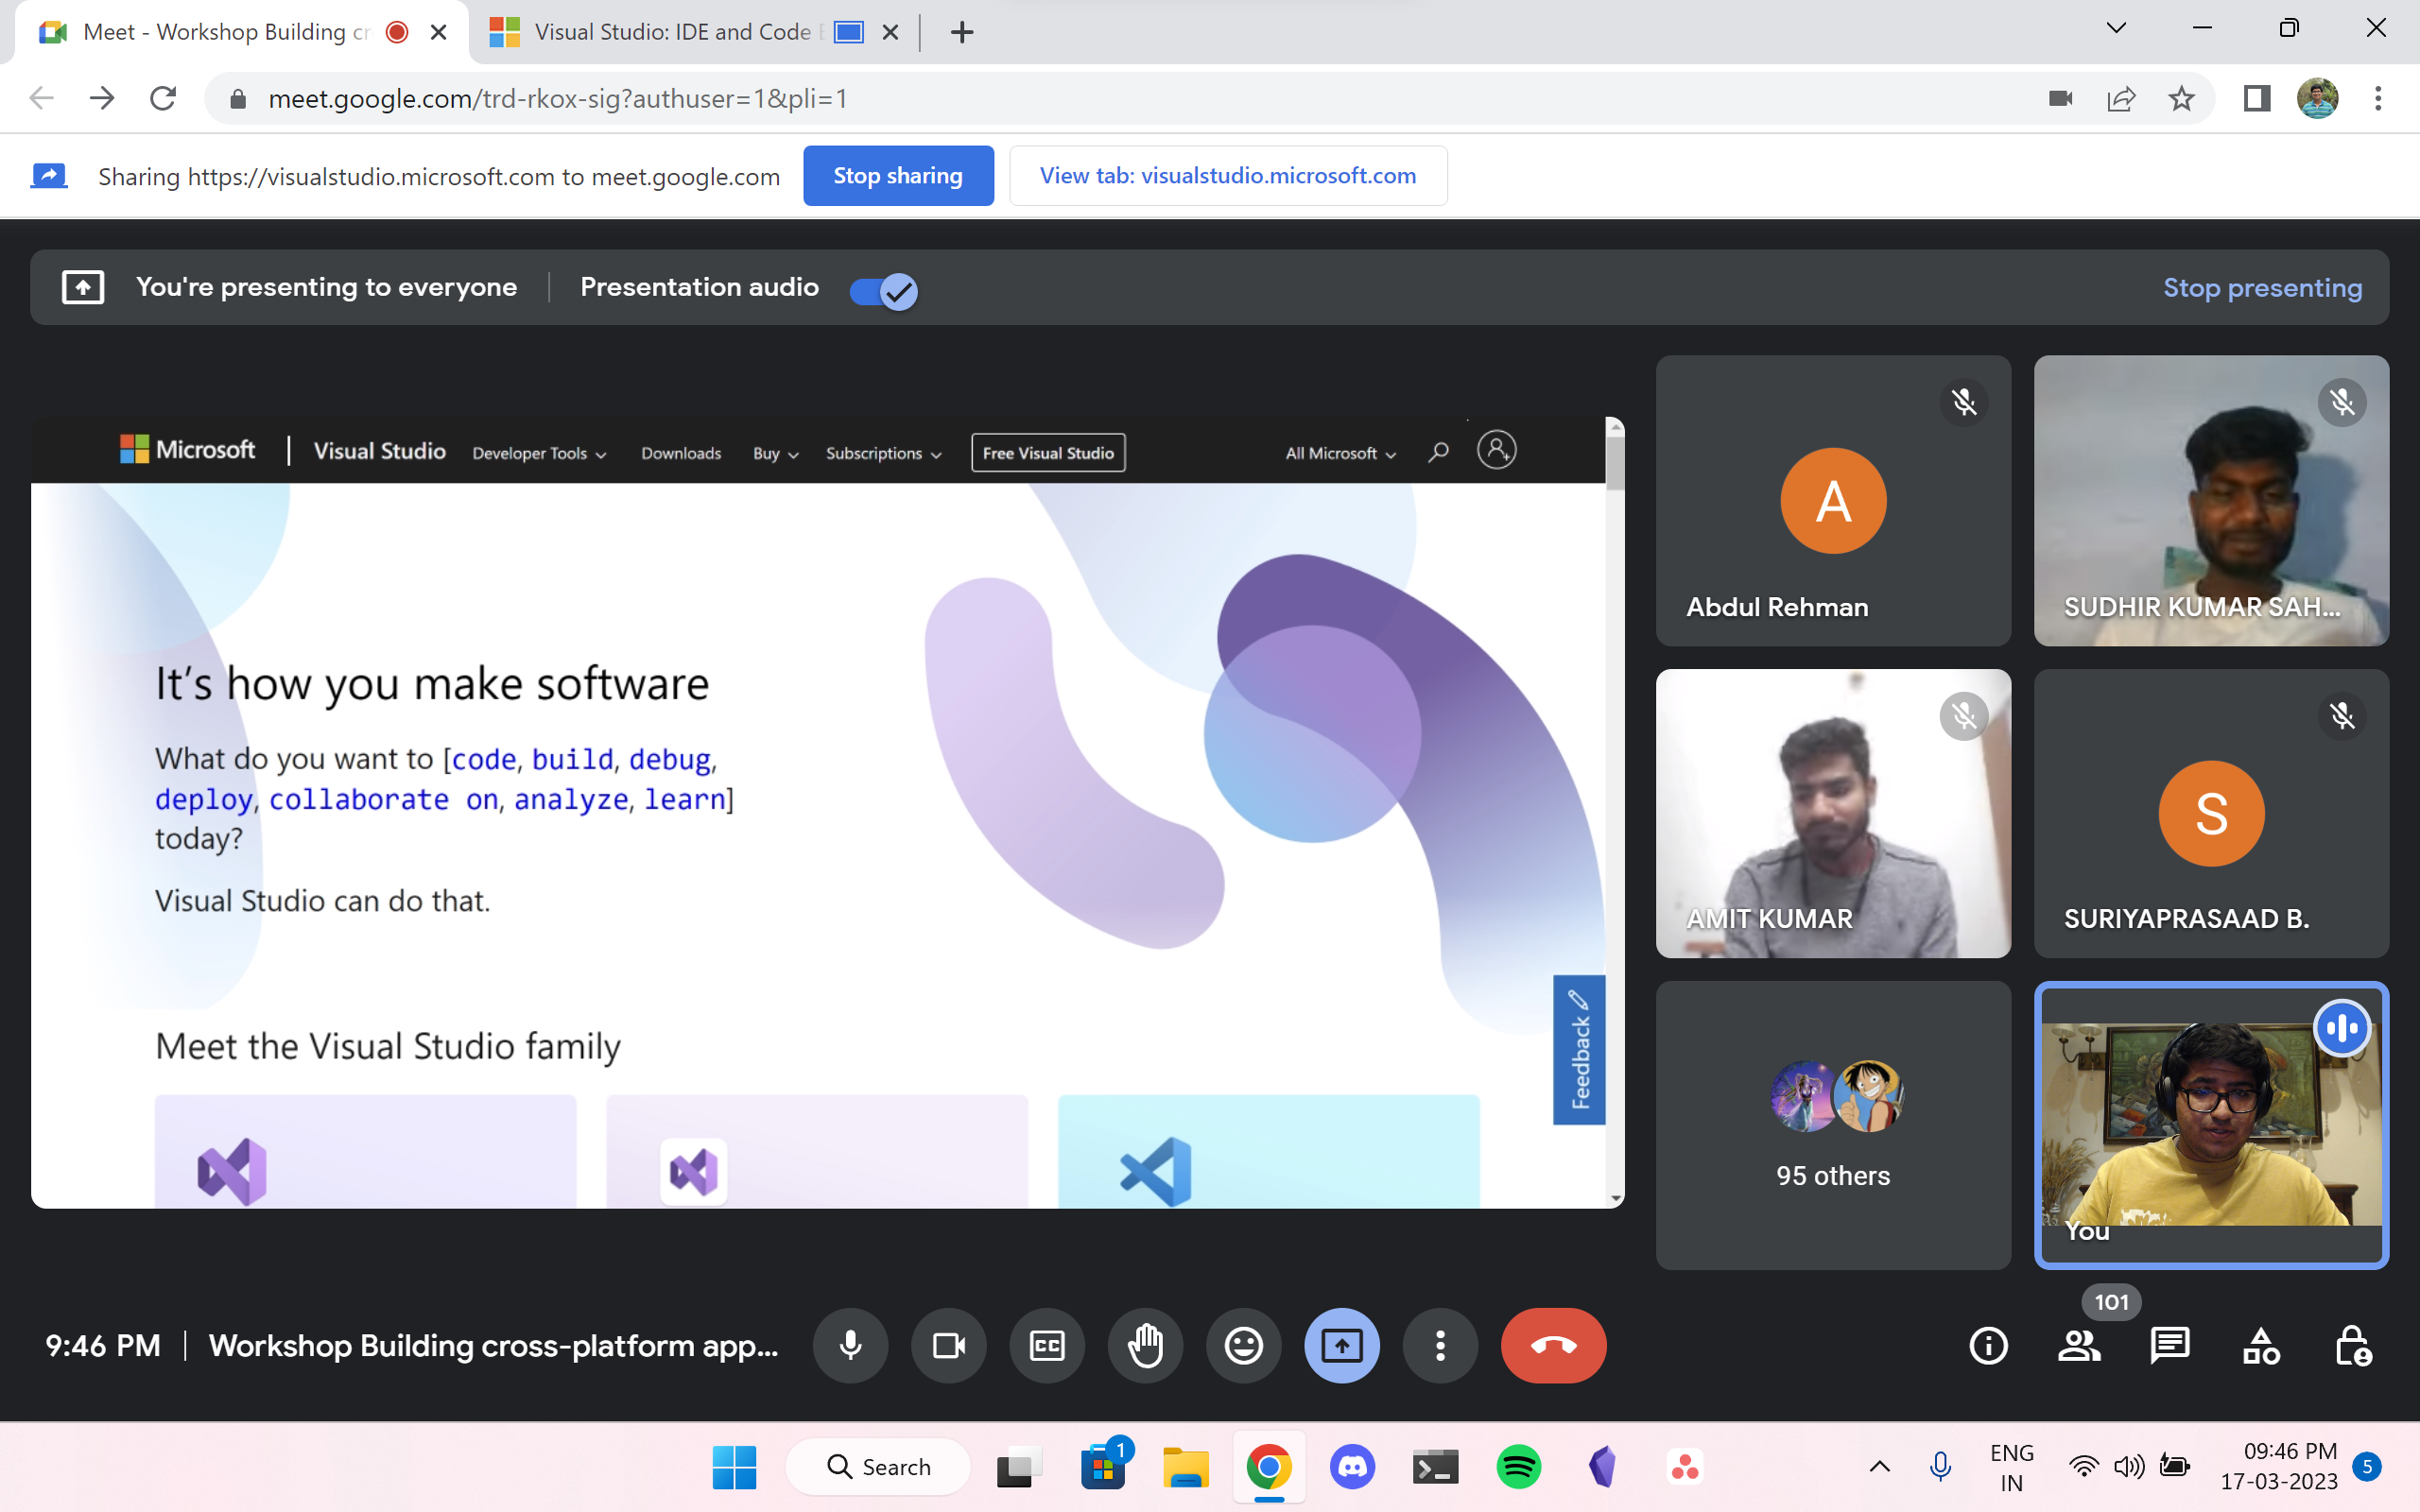Close the Visual Studio browser tab
Screen dimensions: 2420x1512
click(x=890, y=32)
